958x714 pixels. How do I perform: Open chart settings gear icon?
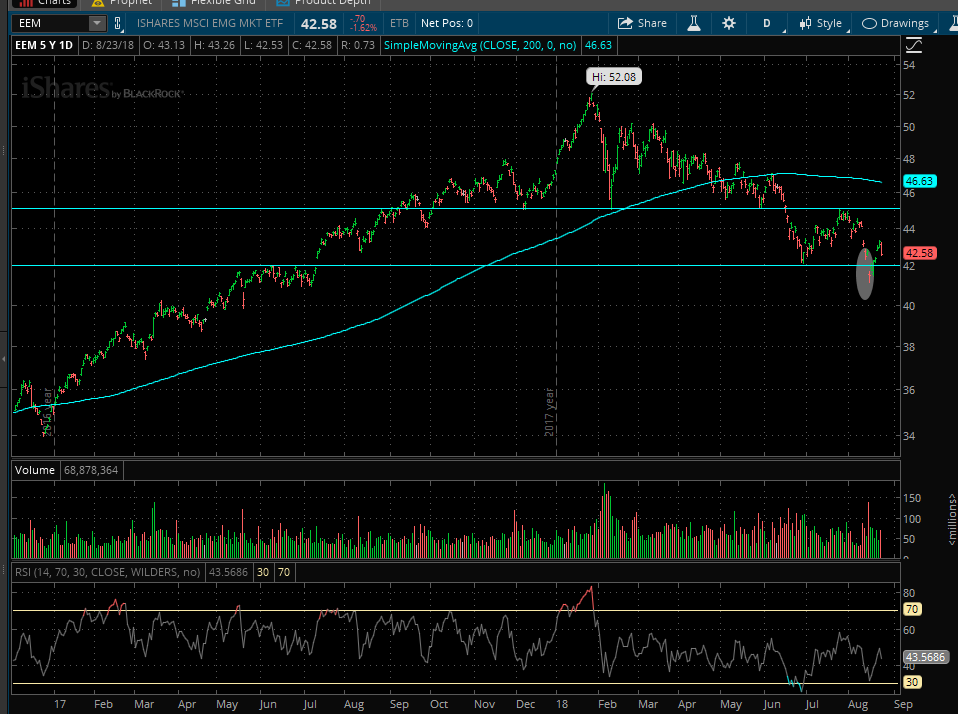tap(728, 23)
